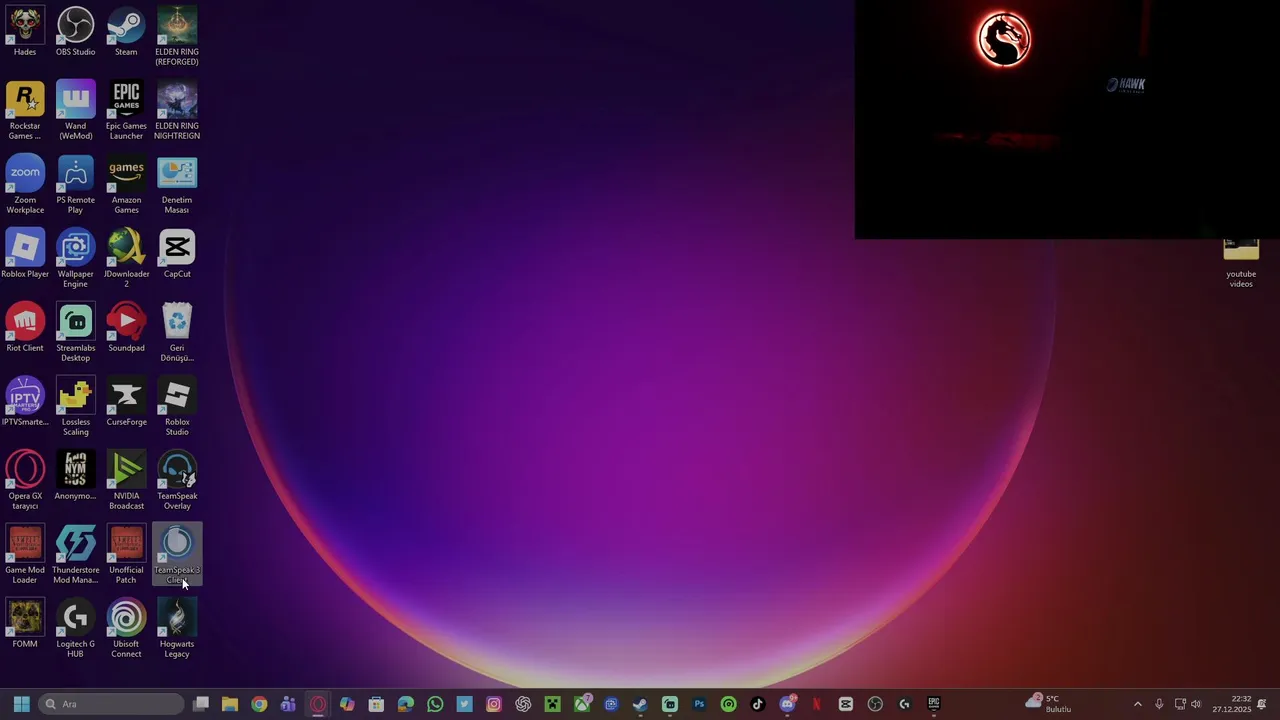Viewport: 1280px width, 720px height.
Task: Open the Hades desktop shortcut
Action: point(25,32)
